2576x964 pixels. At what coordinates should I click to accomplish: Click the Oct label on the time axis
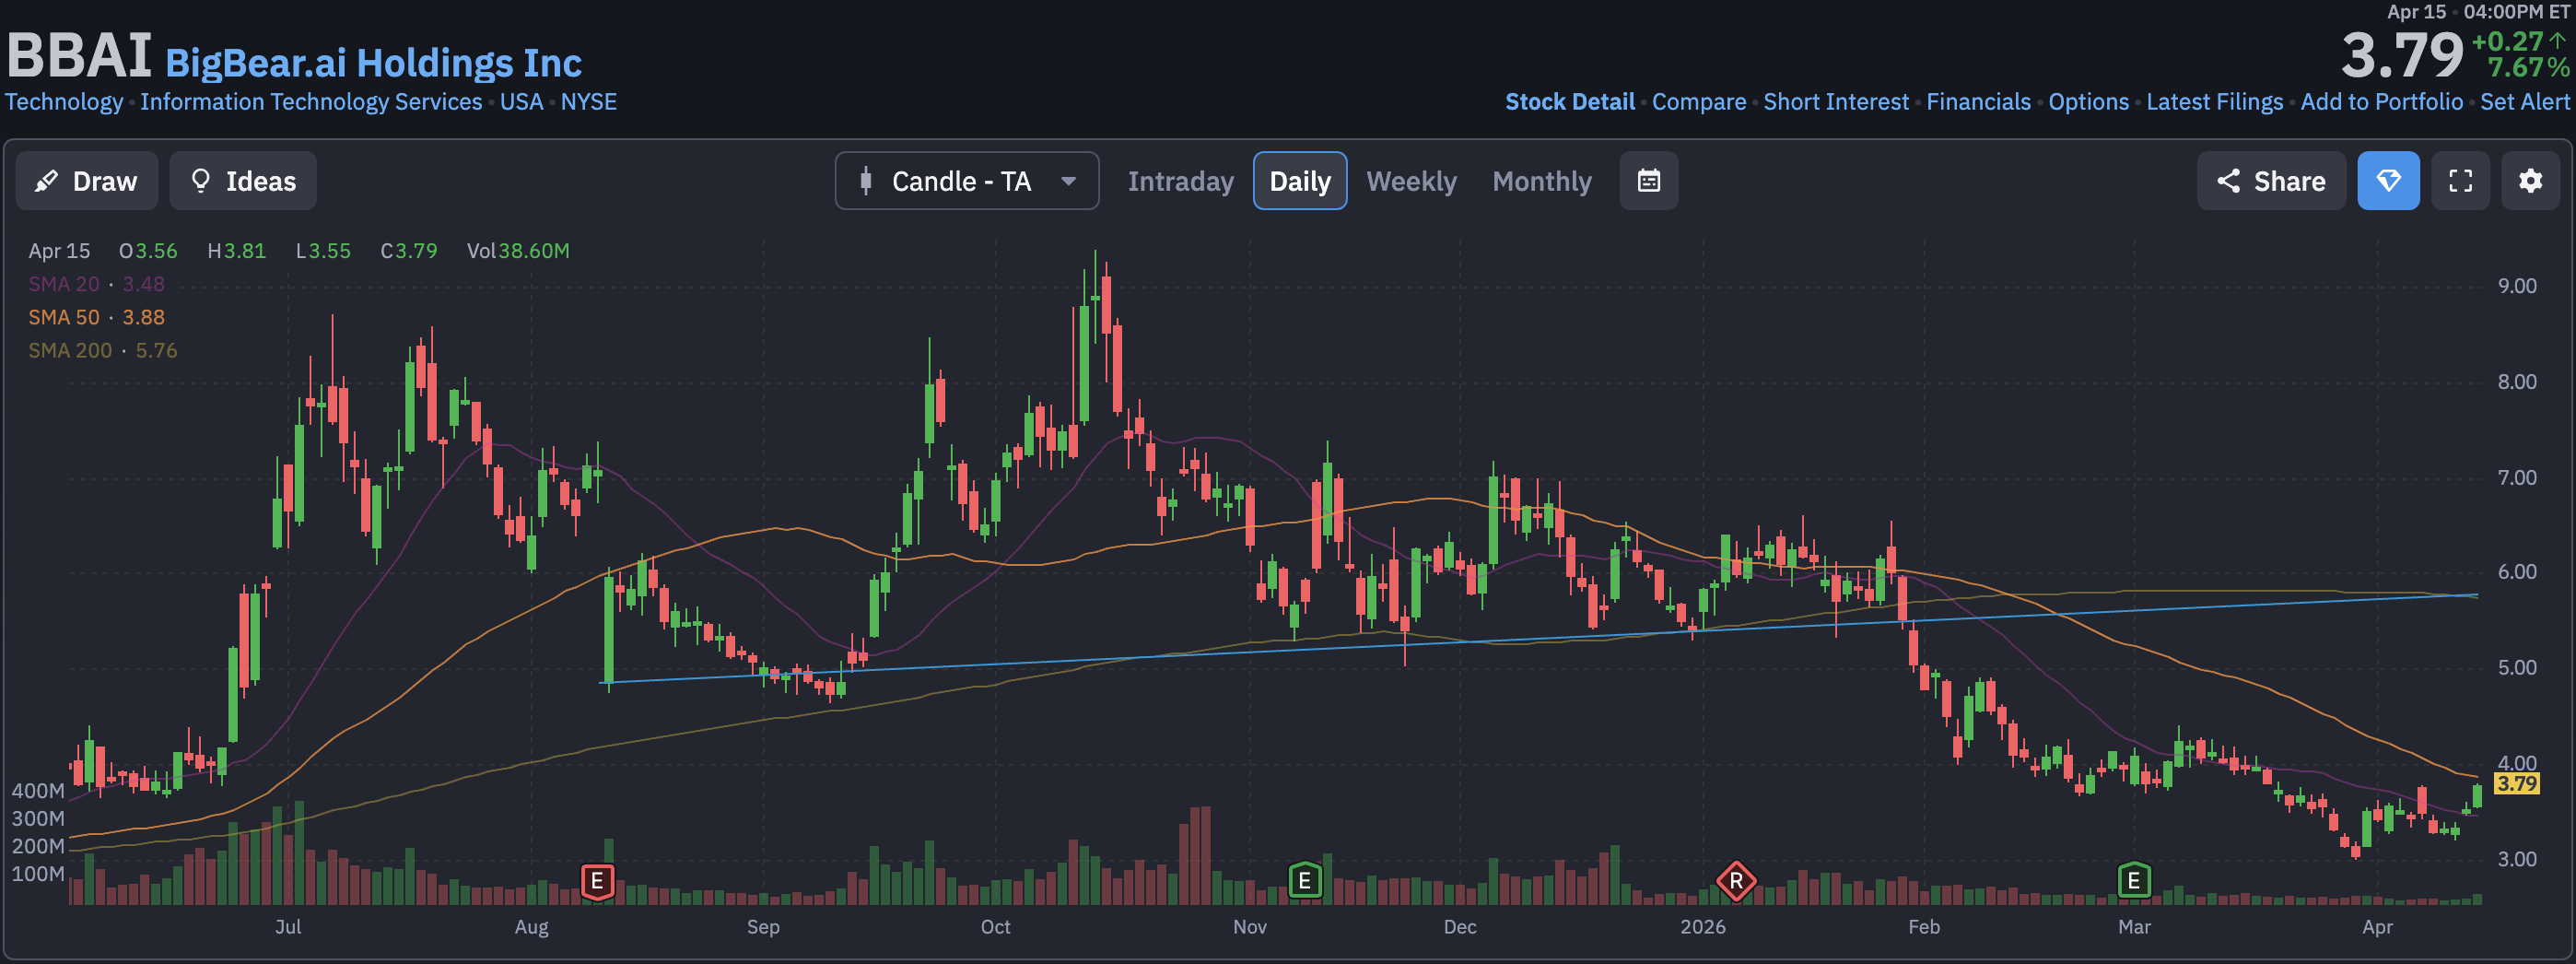[x=995, y=927]
